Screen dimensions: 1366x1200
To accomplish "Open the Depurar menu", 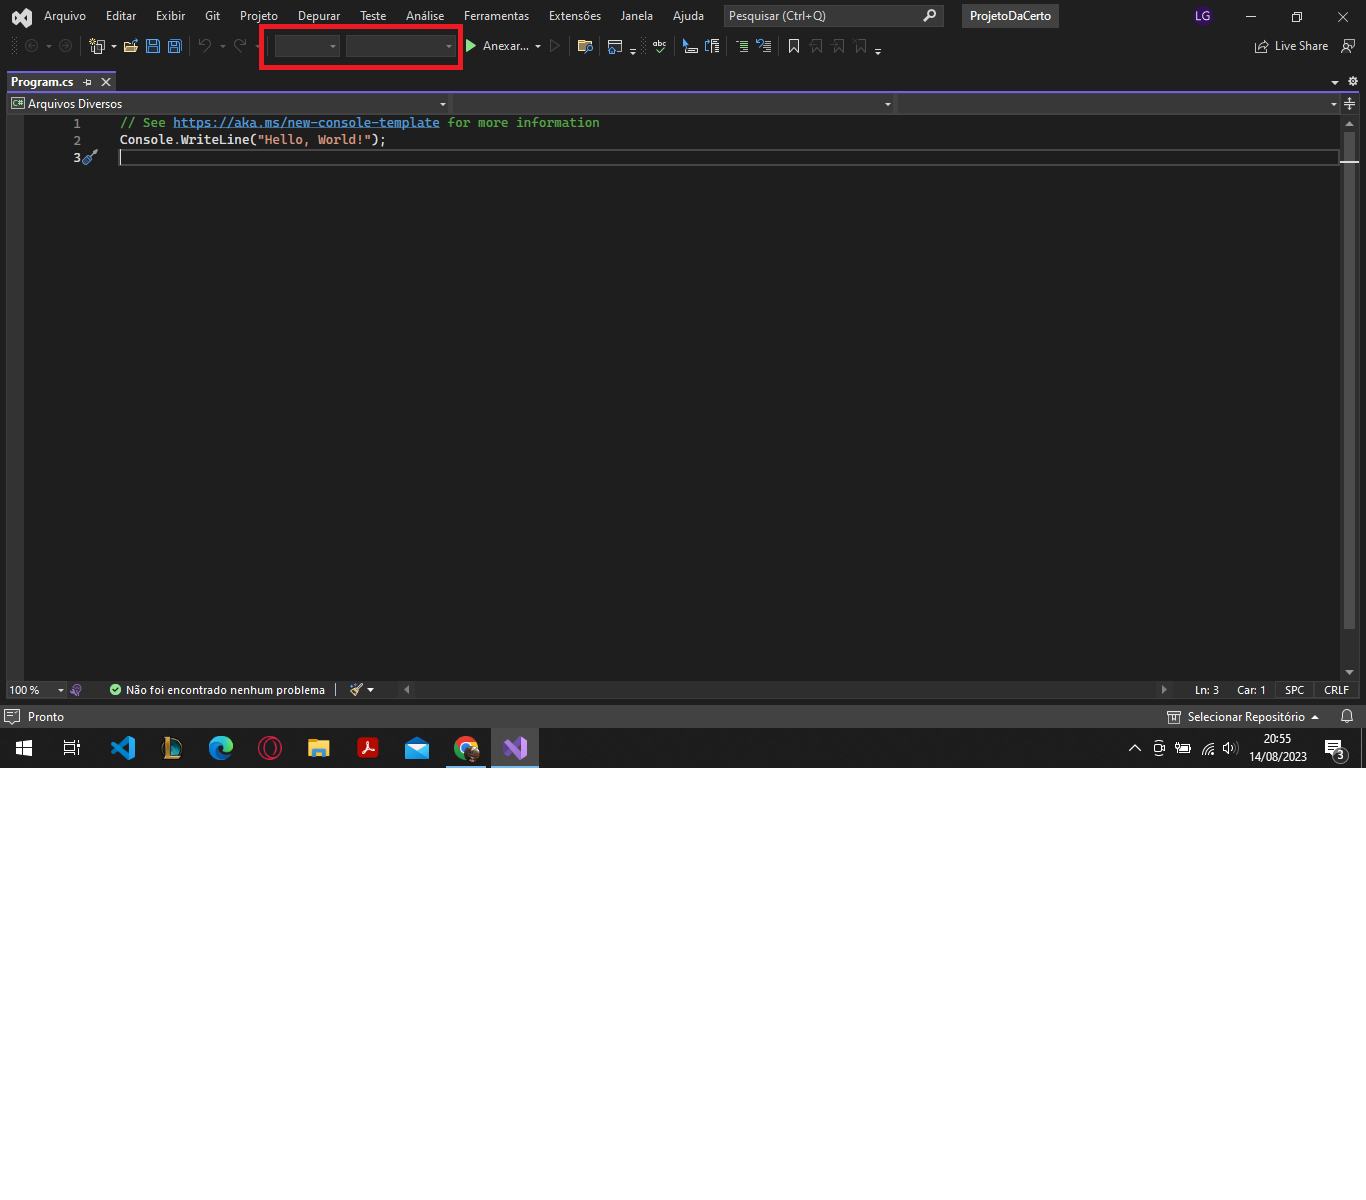I will point(319,16).
